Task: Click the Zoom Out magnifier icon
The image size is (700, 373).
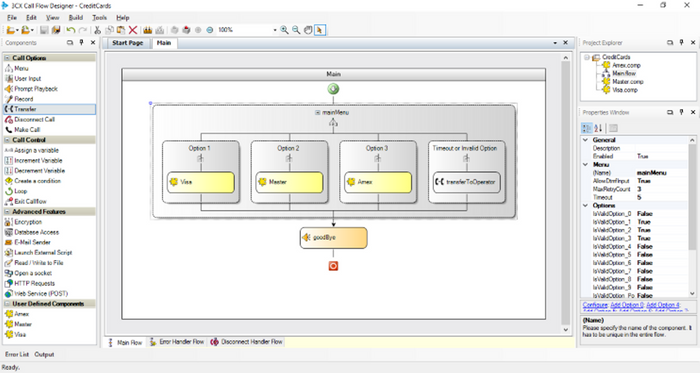Action: (x=296, y=30)
